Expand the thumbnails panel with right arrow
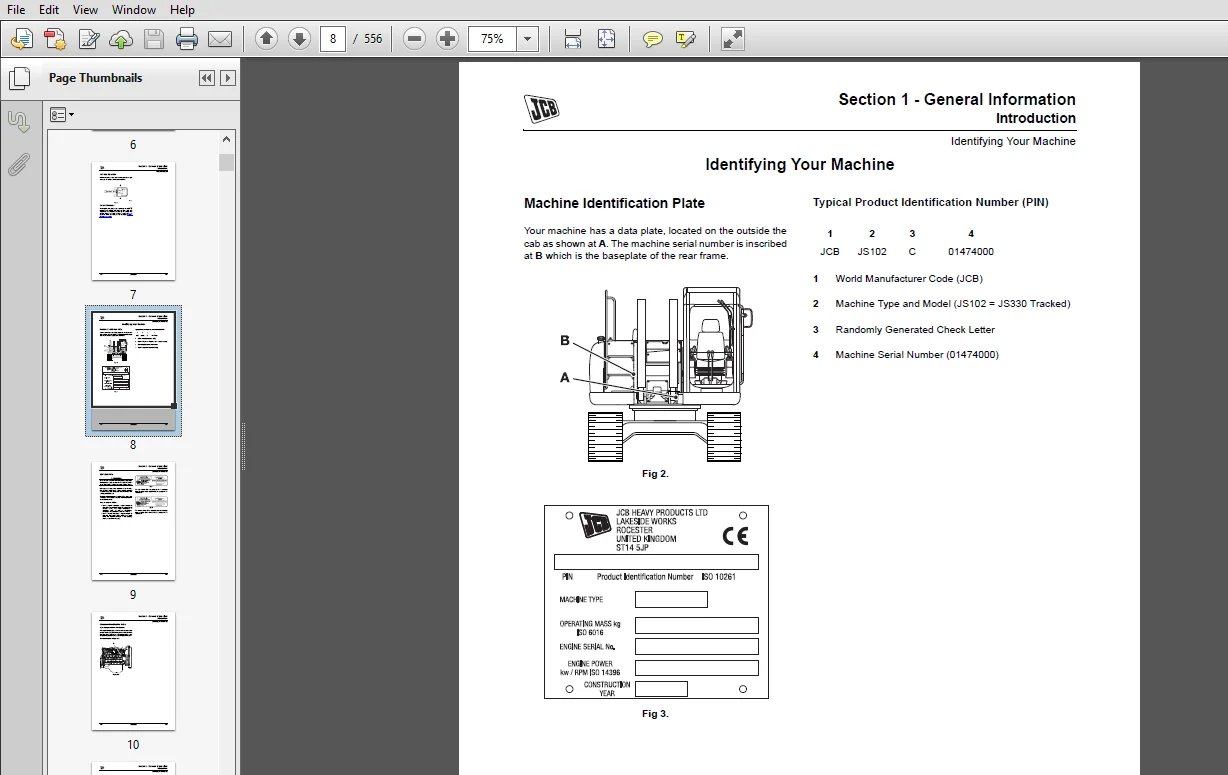The image size is (1228, 775). pyautogui.click(x=228, y=78)
